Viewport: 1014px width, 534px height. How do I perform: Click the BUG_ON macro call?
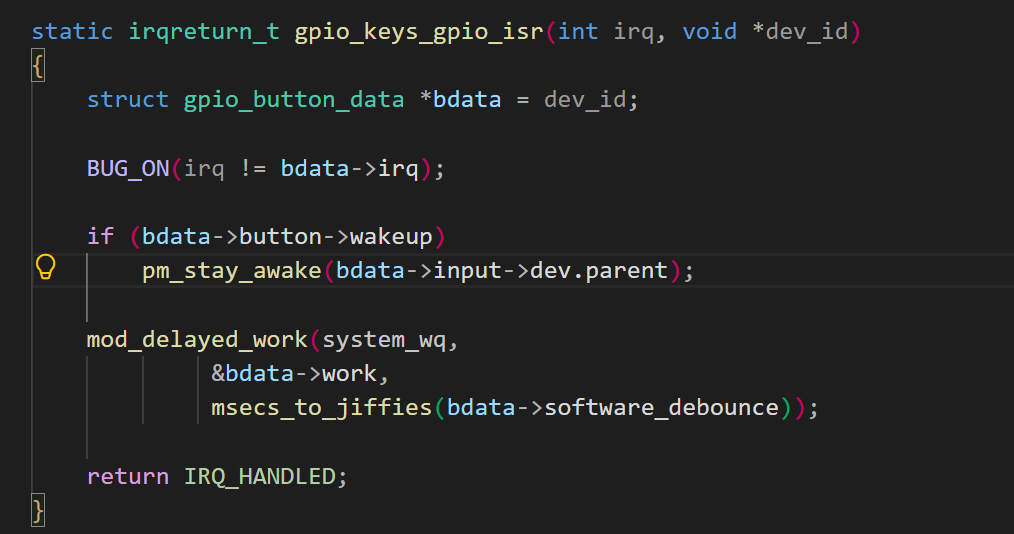pos(128,169)
